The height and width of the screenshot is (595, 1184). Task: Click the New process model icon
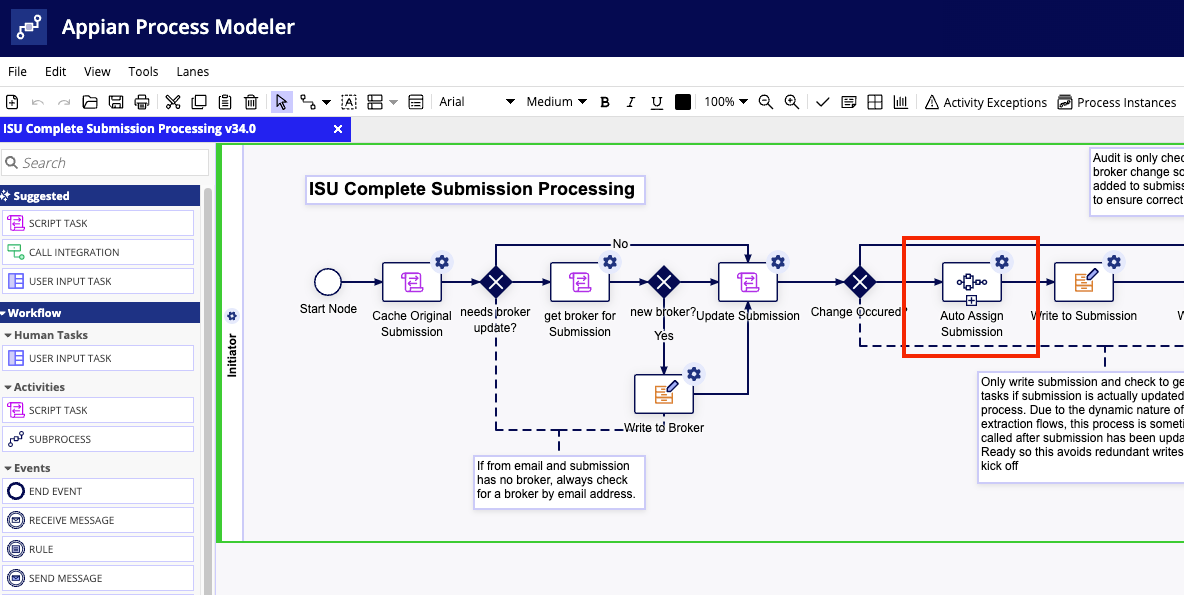click(x=11, y=102)
